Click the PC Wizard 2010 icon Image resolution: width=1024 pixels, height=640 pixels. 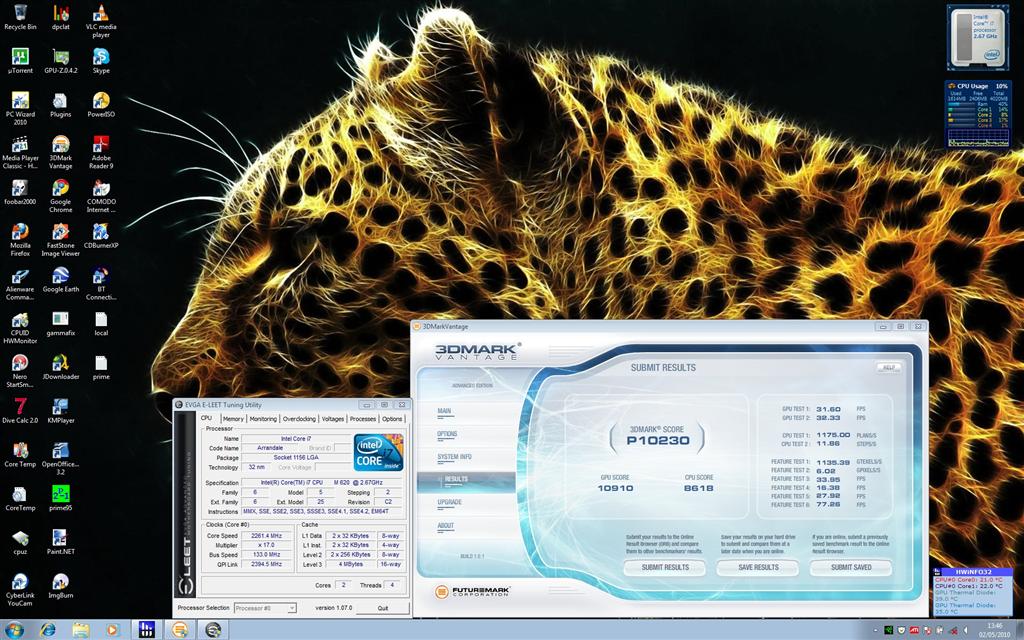click(20, 108)
